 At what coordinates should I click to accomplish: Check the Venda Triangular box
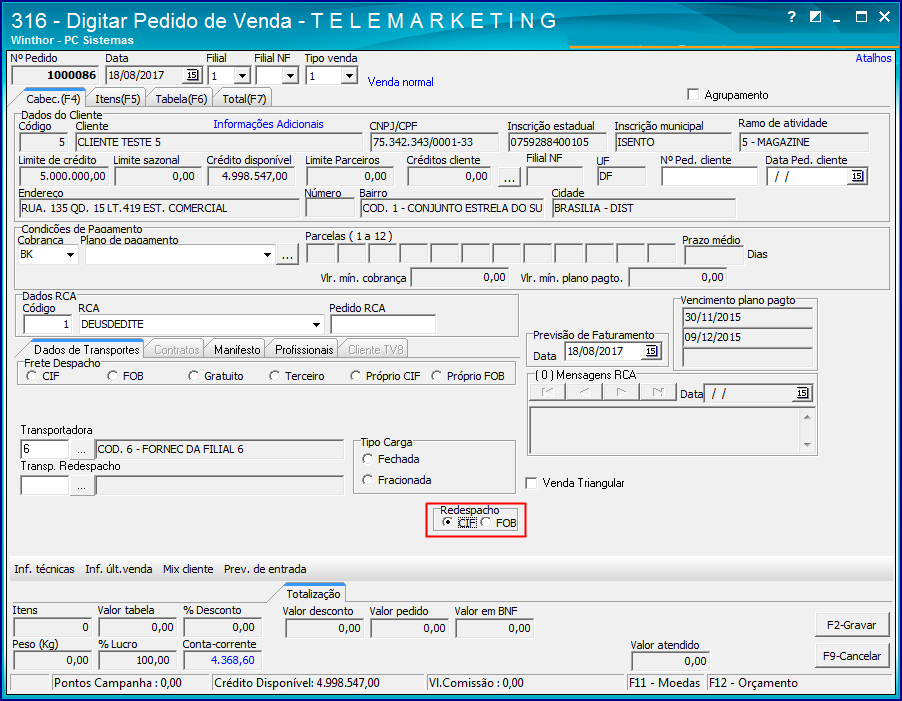[532, 483]
